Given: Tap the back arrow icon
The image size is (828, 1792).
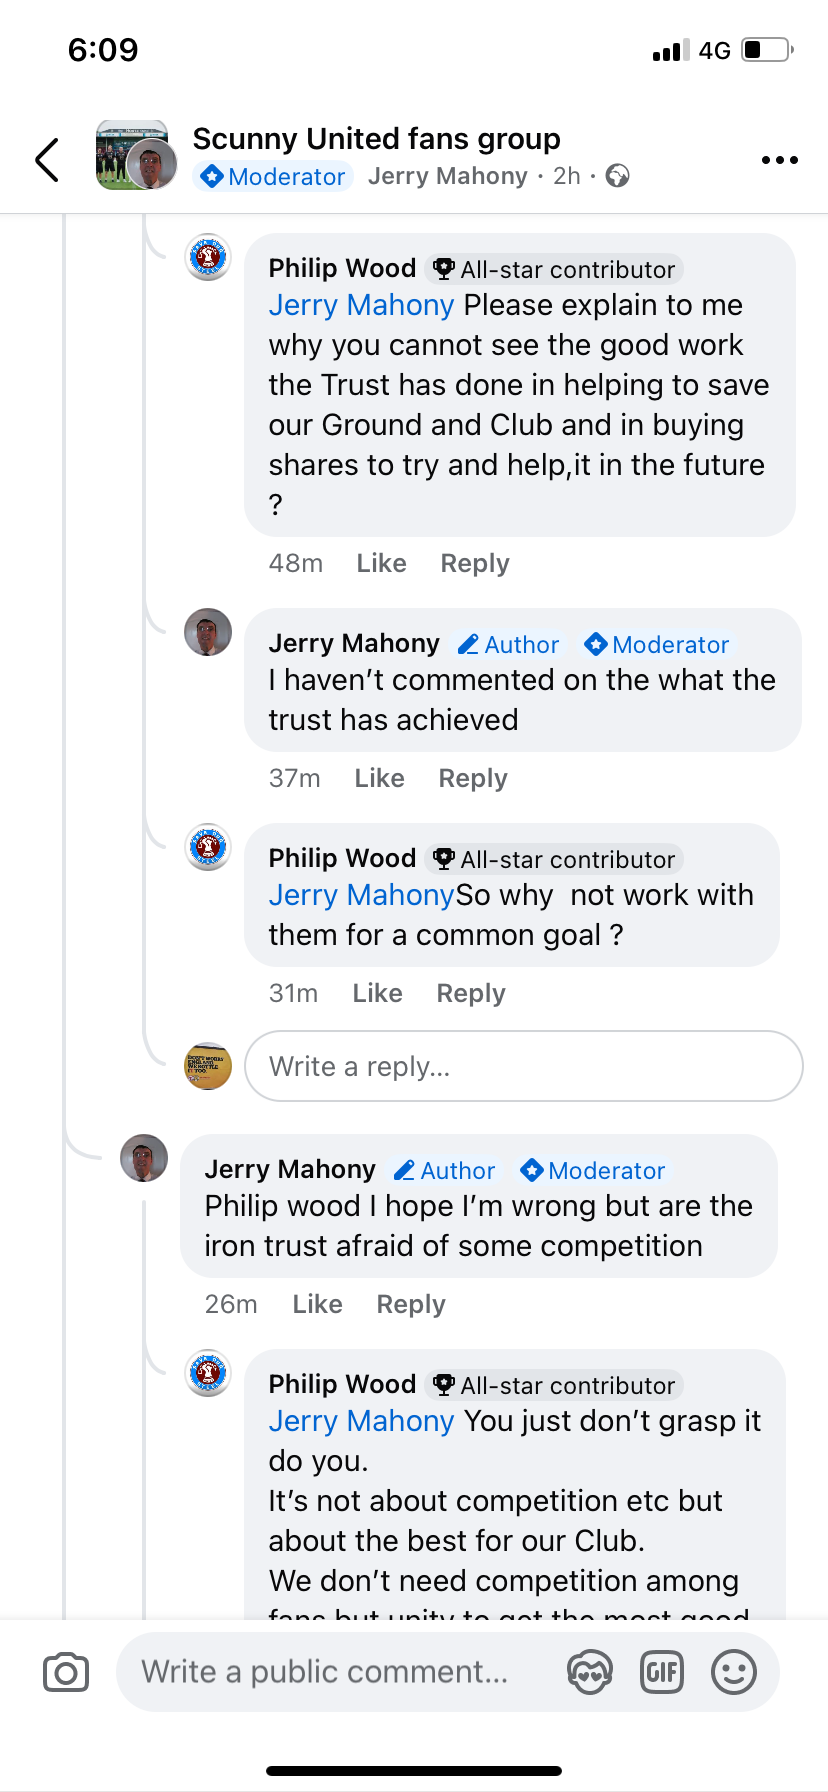Looking at the screenshot, I should (x=47, y=160).
